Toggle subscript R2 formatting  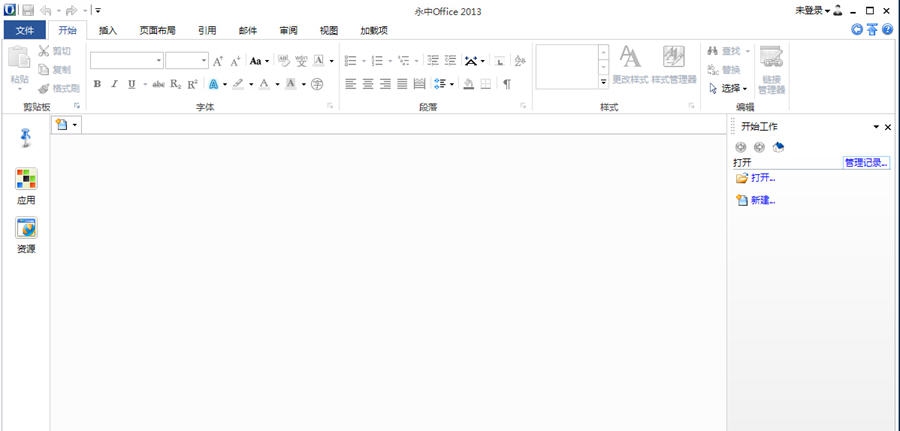(176, 84)
